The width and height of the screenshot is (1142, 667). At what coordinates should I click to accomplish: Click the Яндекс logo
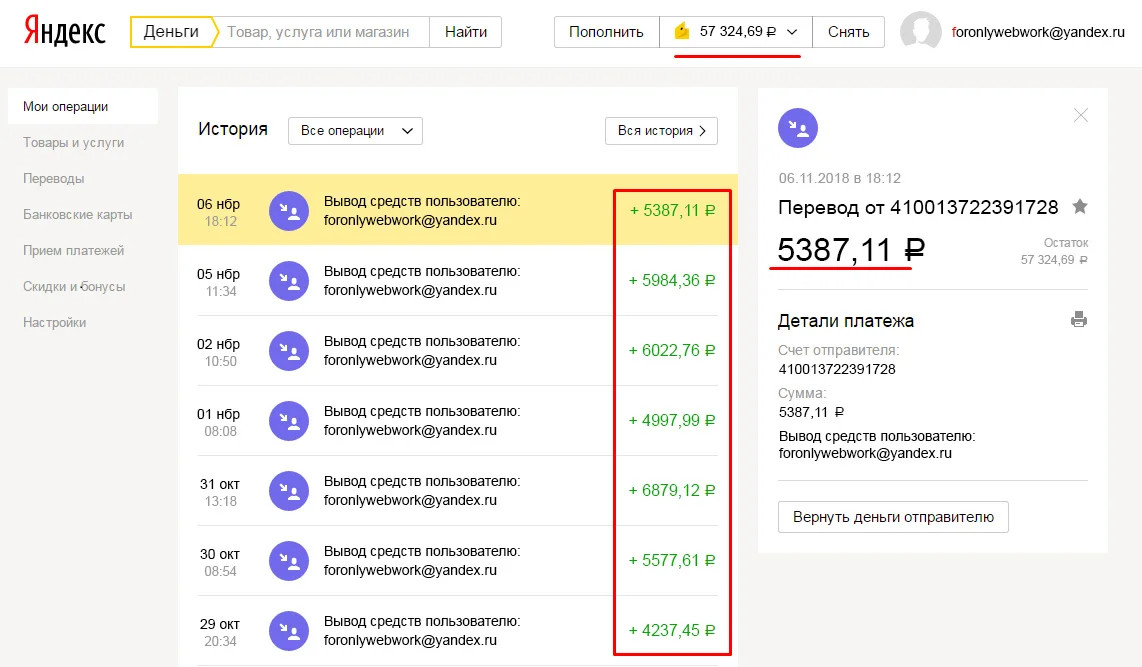tap(64, 31)
